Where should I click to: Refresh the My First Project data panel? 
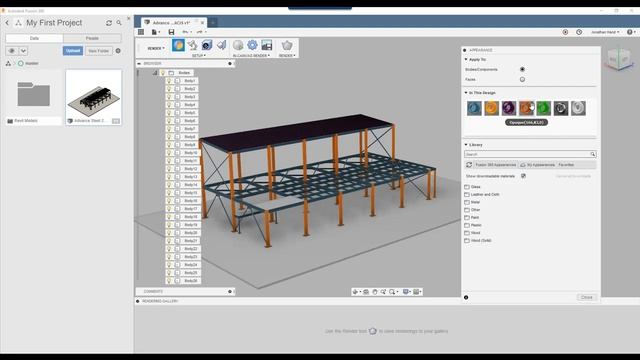point(109,23)
